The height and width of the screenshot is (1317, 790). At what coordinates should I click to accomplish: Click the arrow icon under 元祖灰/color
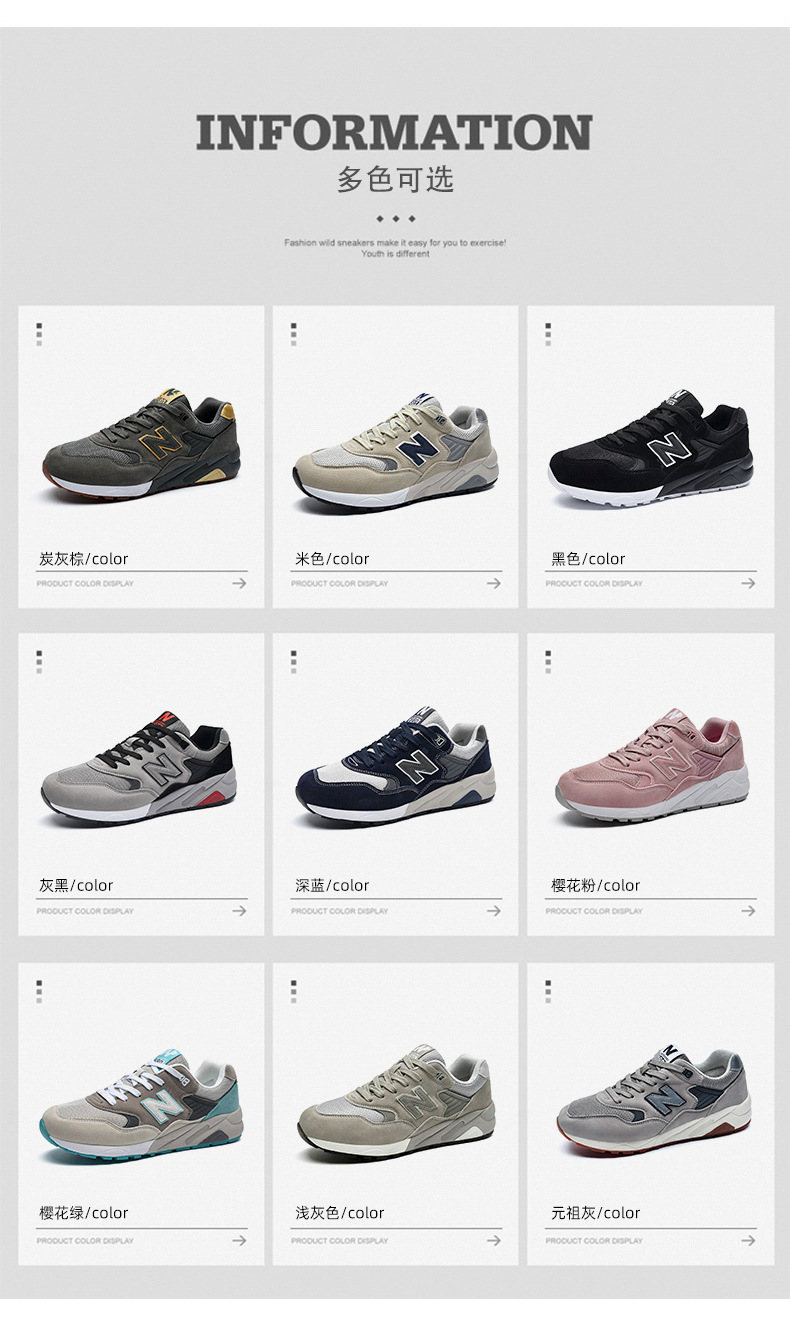[748, 1240]
